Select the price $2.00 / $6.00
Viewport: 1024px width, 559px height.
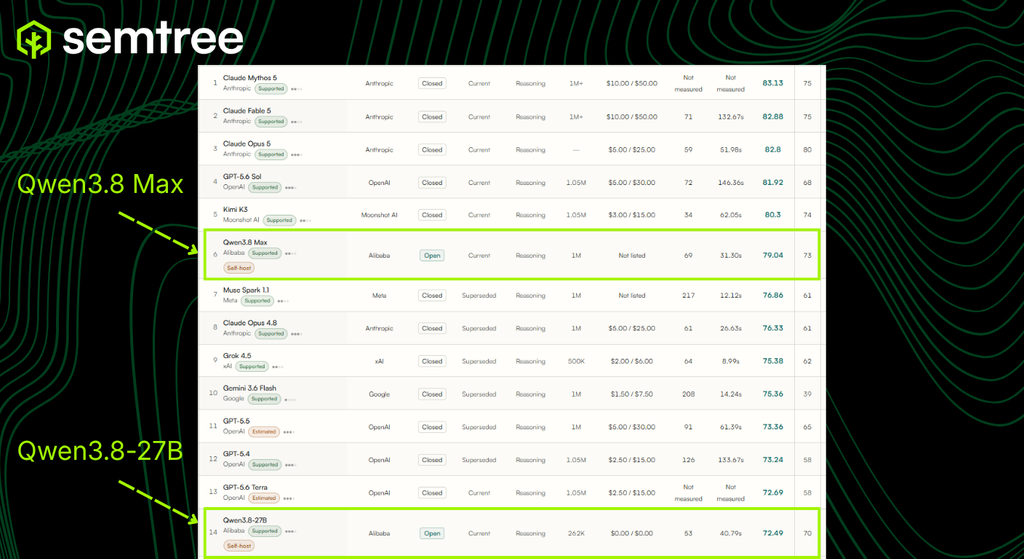point(632,361)
